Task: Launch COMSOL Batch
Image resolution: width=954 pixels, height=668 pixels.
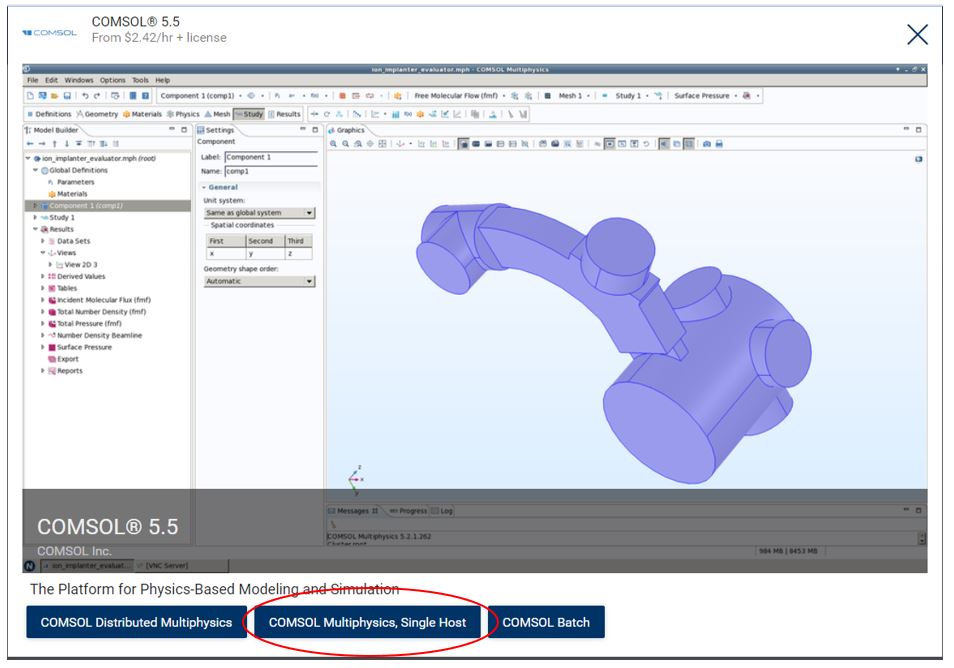Action: pyautogui.click(x=546, y=622)
